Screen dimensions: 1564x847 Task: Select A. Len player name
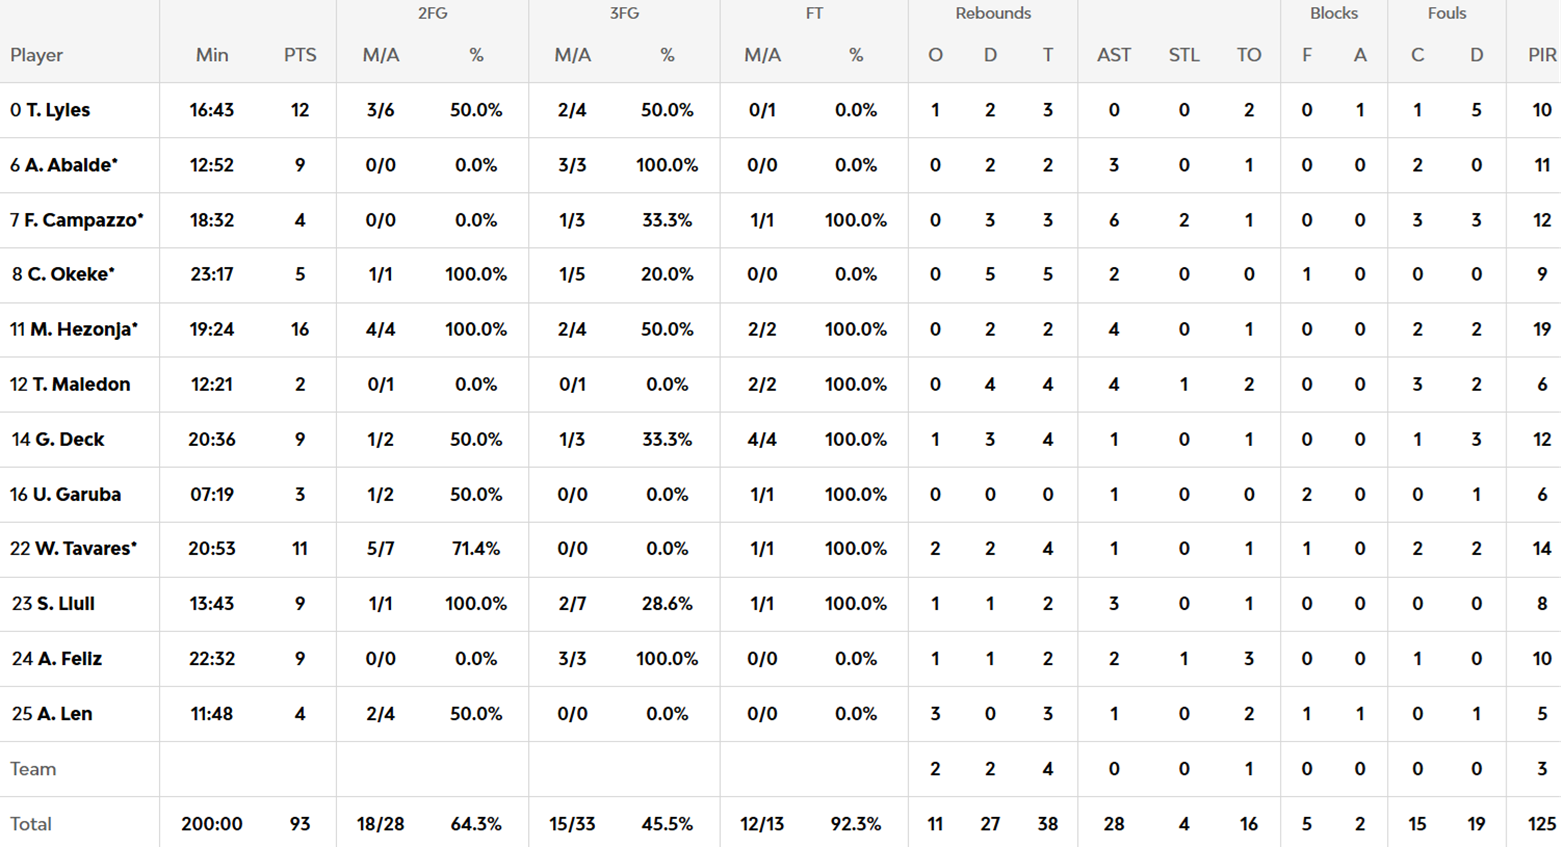[x=64, y=713]
